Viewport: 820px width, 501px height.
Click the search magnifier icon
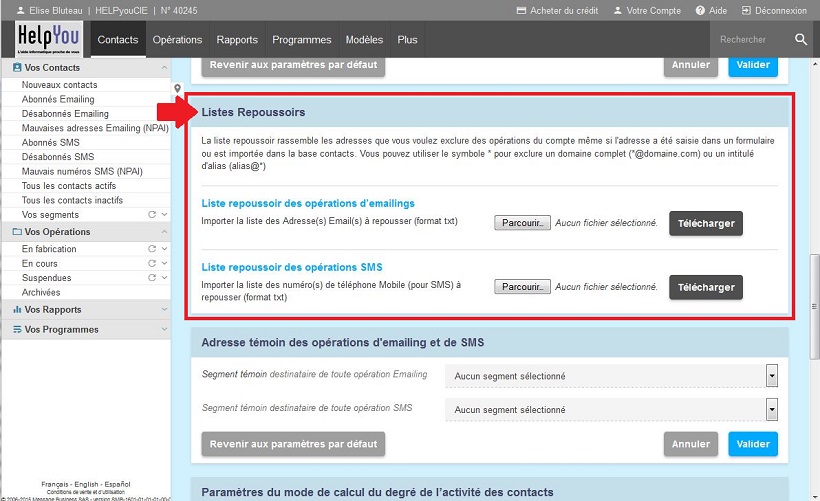(801, 39)
